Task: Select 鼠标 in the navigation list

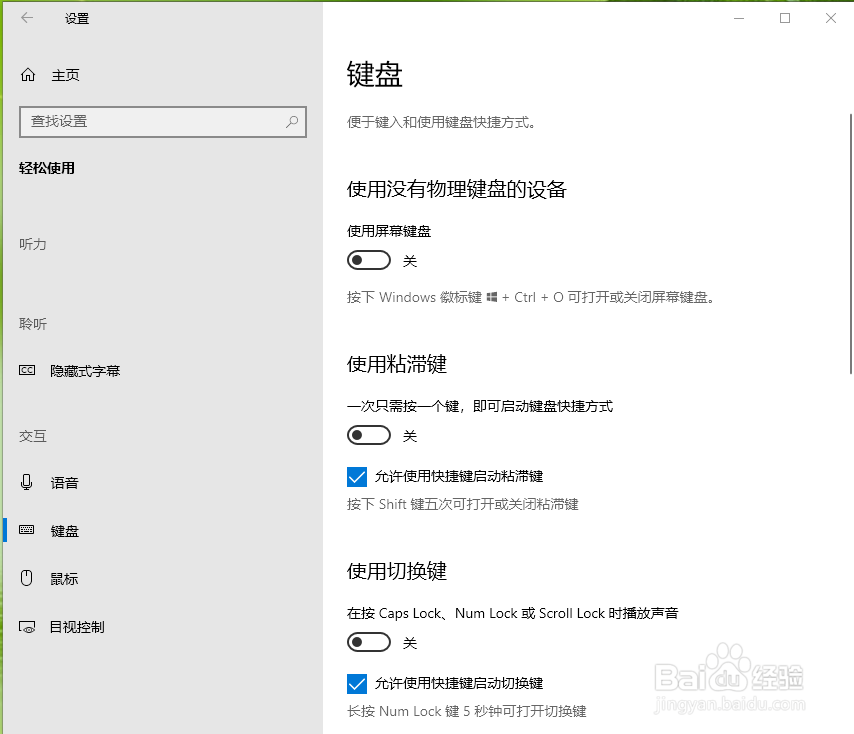Action: tap(65, 578)
